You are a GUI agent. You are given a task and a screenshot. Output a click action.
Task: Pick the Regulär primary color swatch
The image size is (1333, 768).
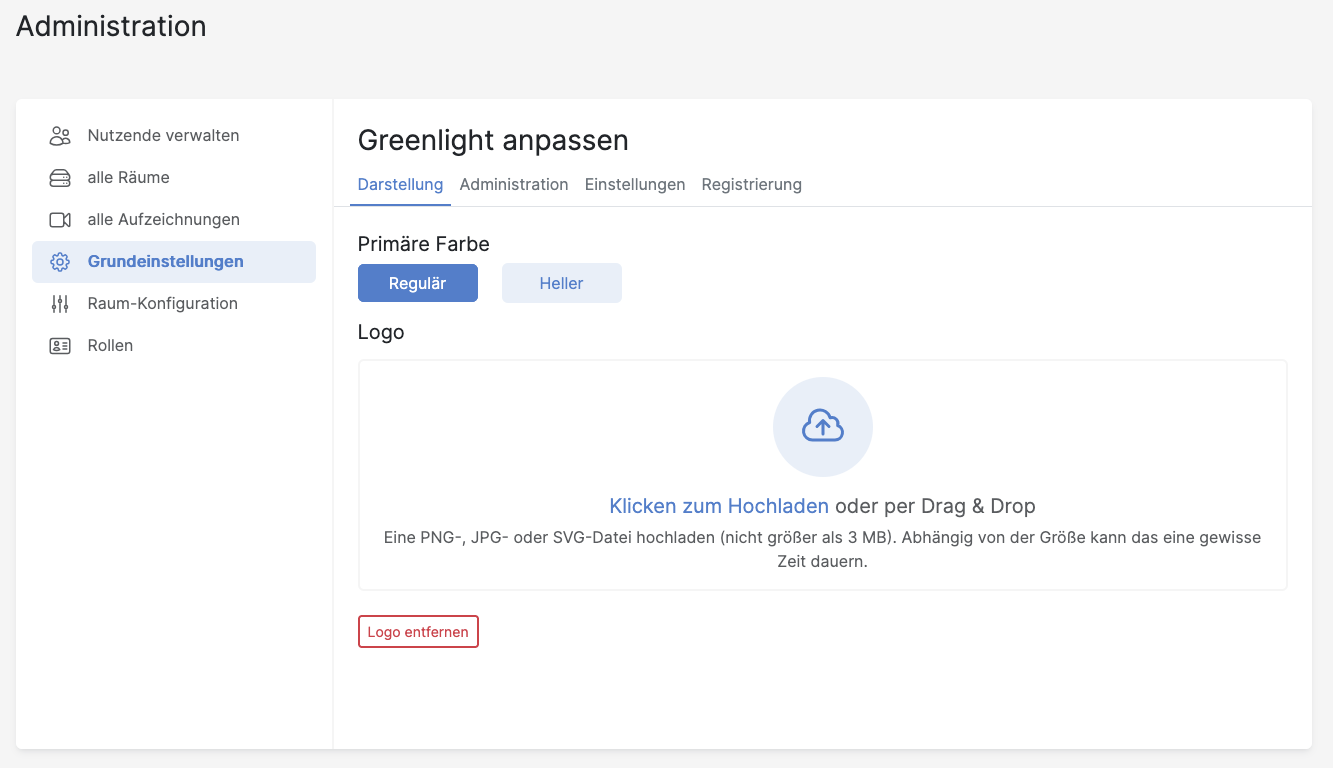click(418, 283)
